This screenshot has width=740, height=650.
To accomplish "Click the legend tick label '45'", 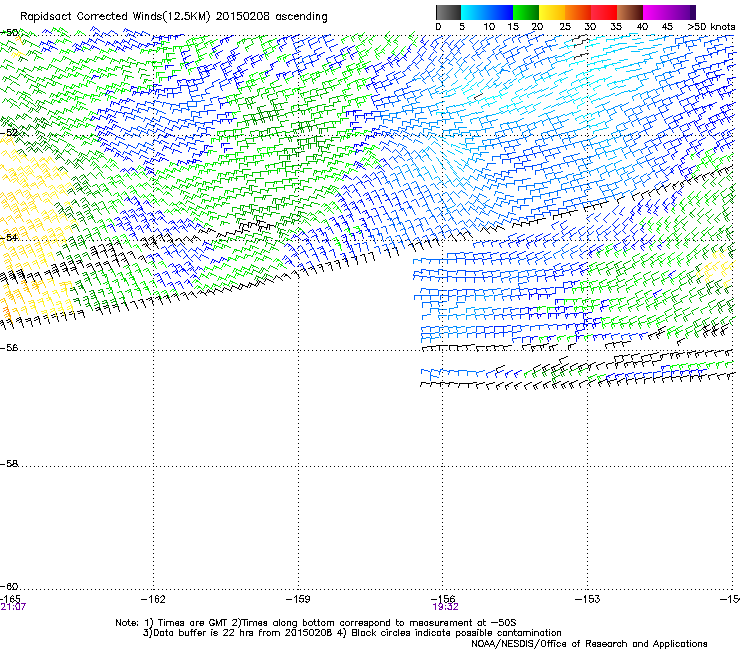I will coord(667,27).
